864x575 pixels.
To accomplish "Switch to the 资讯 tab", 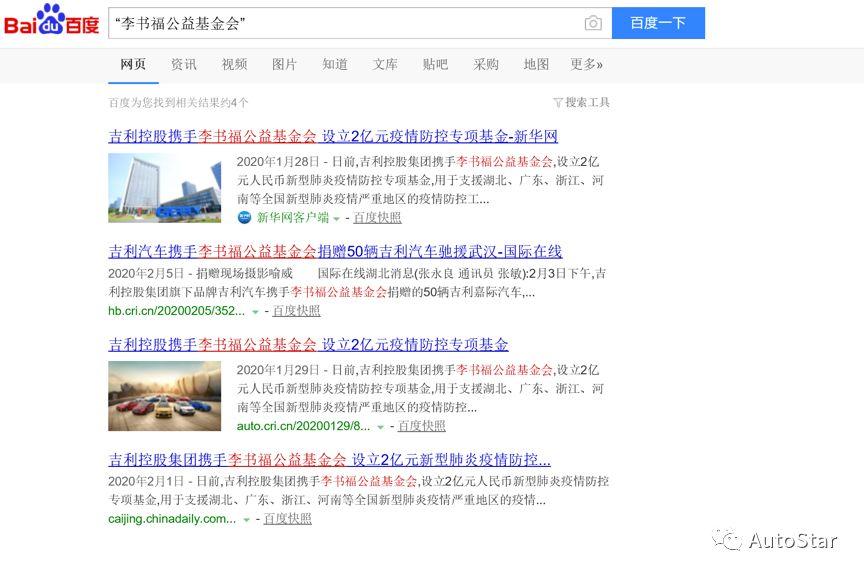I will pos(183,64).
